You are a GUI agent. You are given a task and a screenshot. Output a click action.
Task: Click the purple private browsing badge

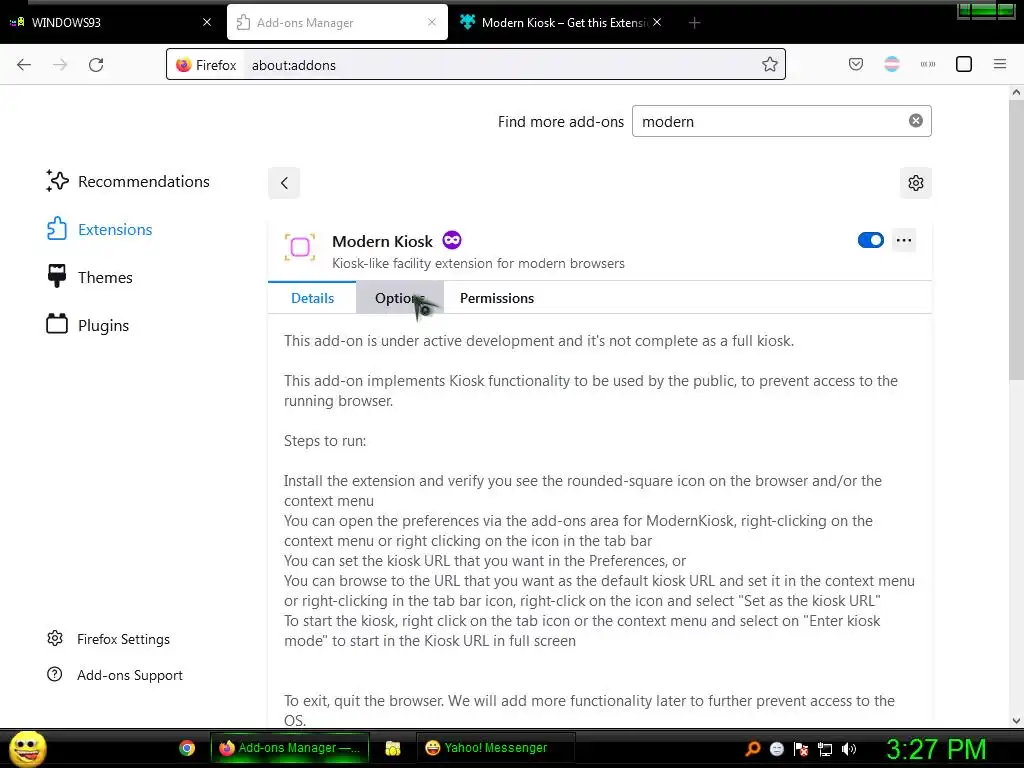pos(452,240)
